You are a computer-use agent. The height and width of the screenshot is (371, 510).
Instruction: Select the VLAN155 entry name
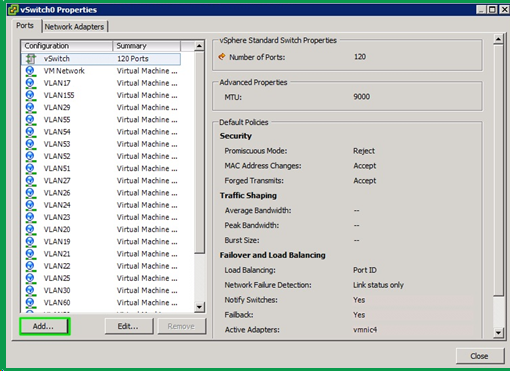59,95
